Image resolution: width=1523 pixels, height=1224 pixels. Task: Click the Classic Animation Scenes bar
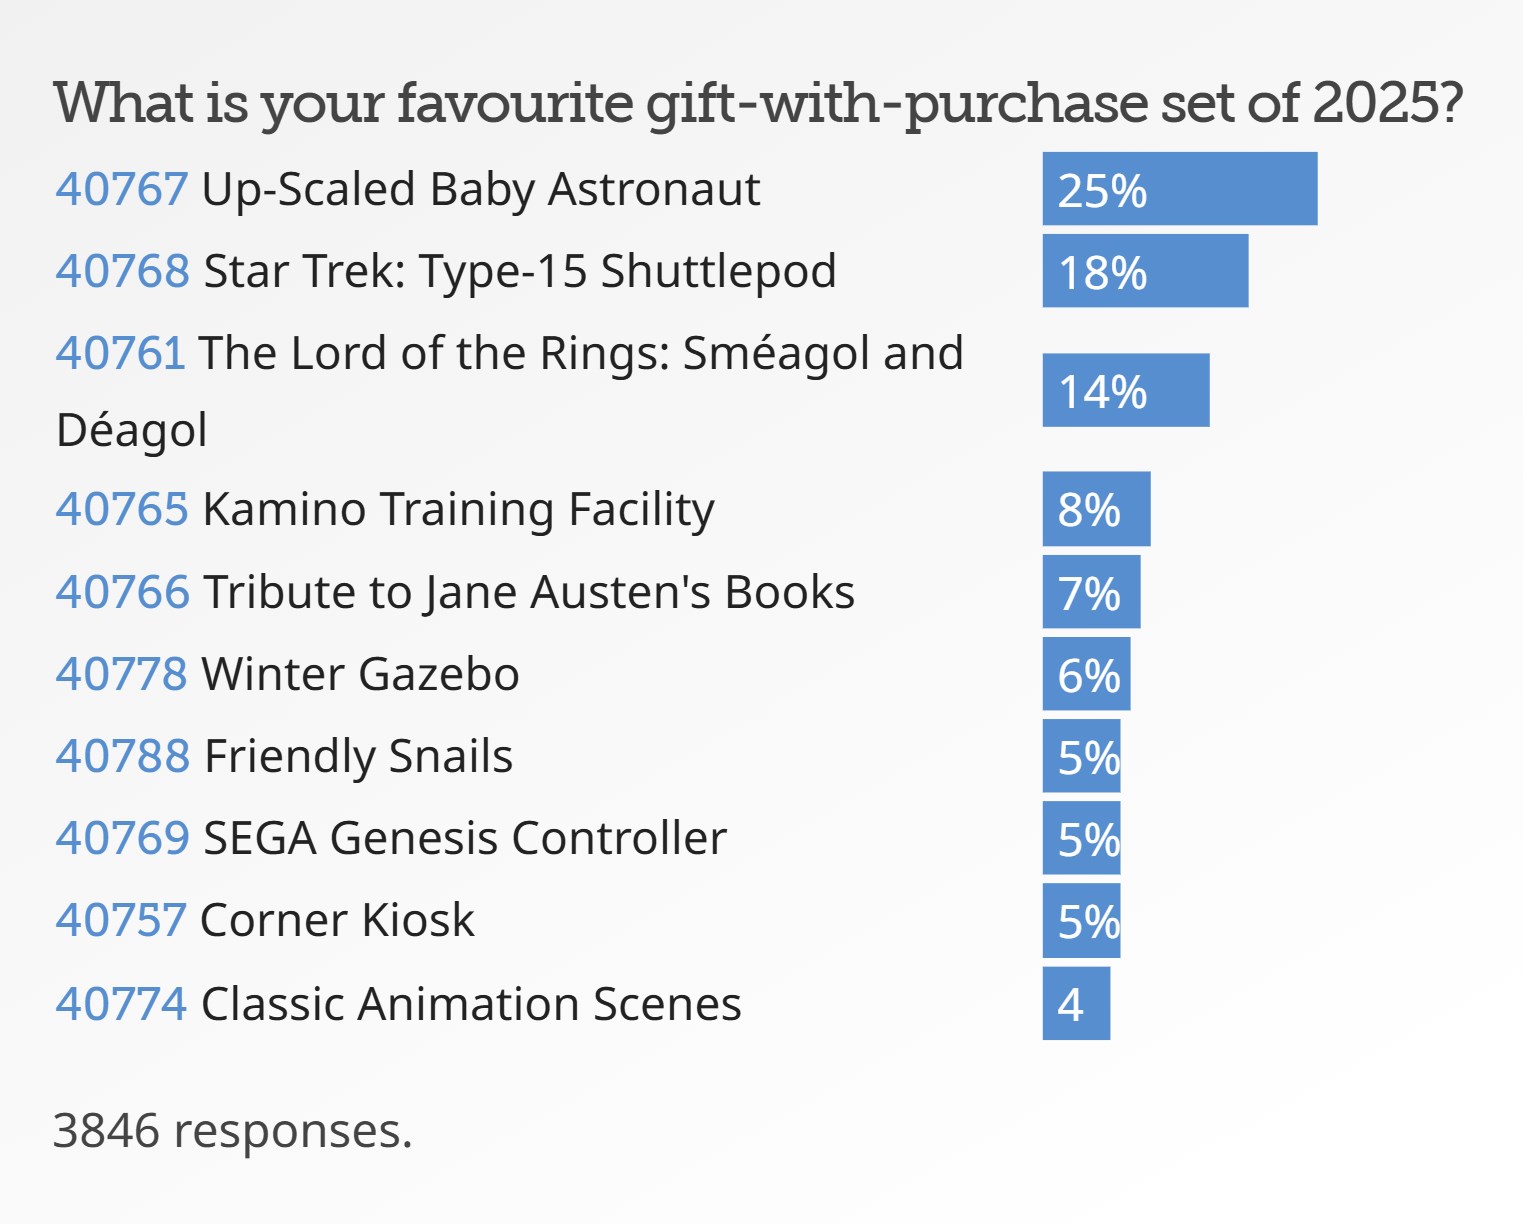[x=1076, y=1004]
